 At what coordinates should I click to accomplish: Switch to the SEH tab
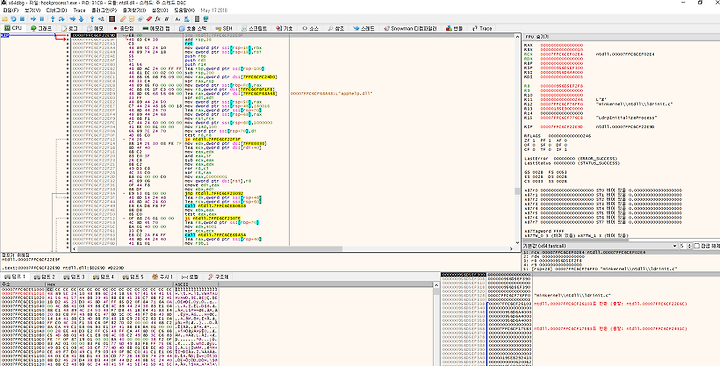pyautogui.click(x=224, y=28)
